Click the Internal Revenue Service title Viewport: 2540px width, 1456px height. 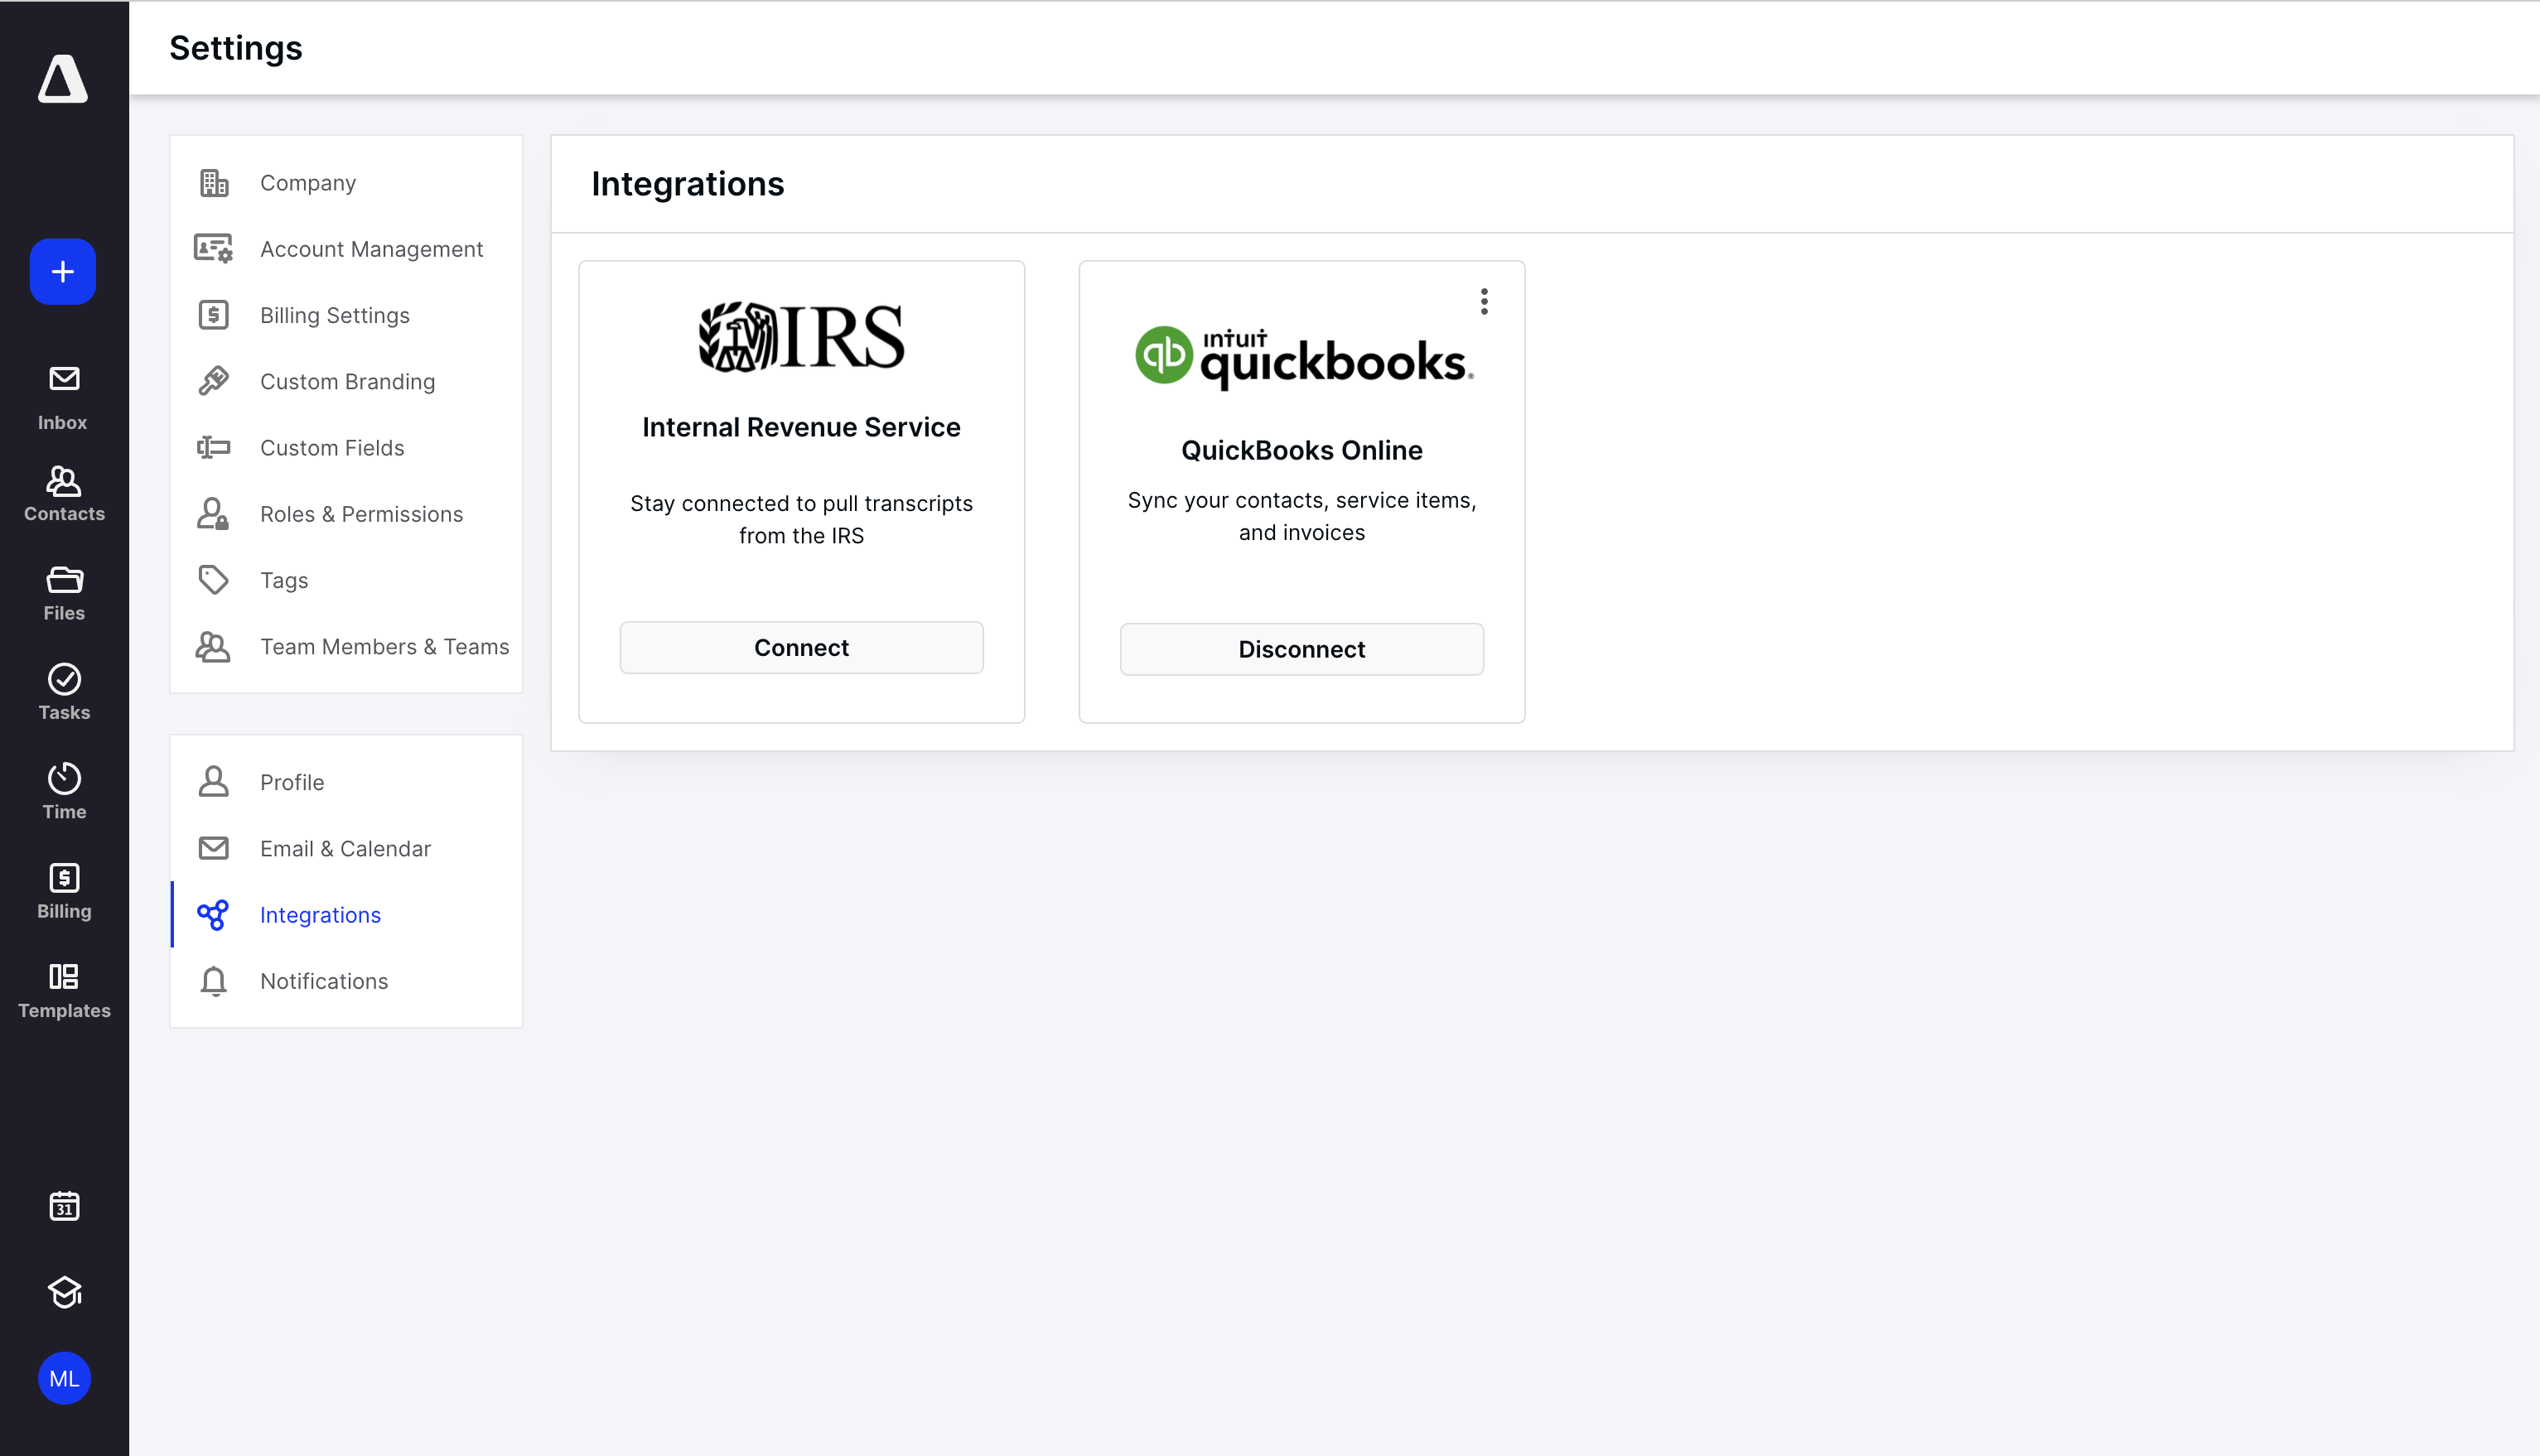click(x=802, y=427)
